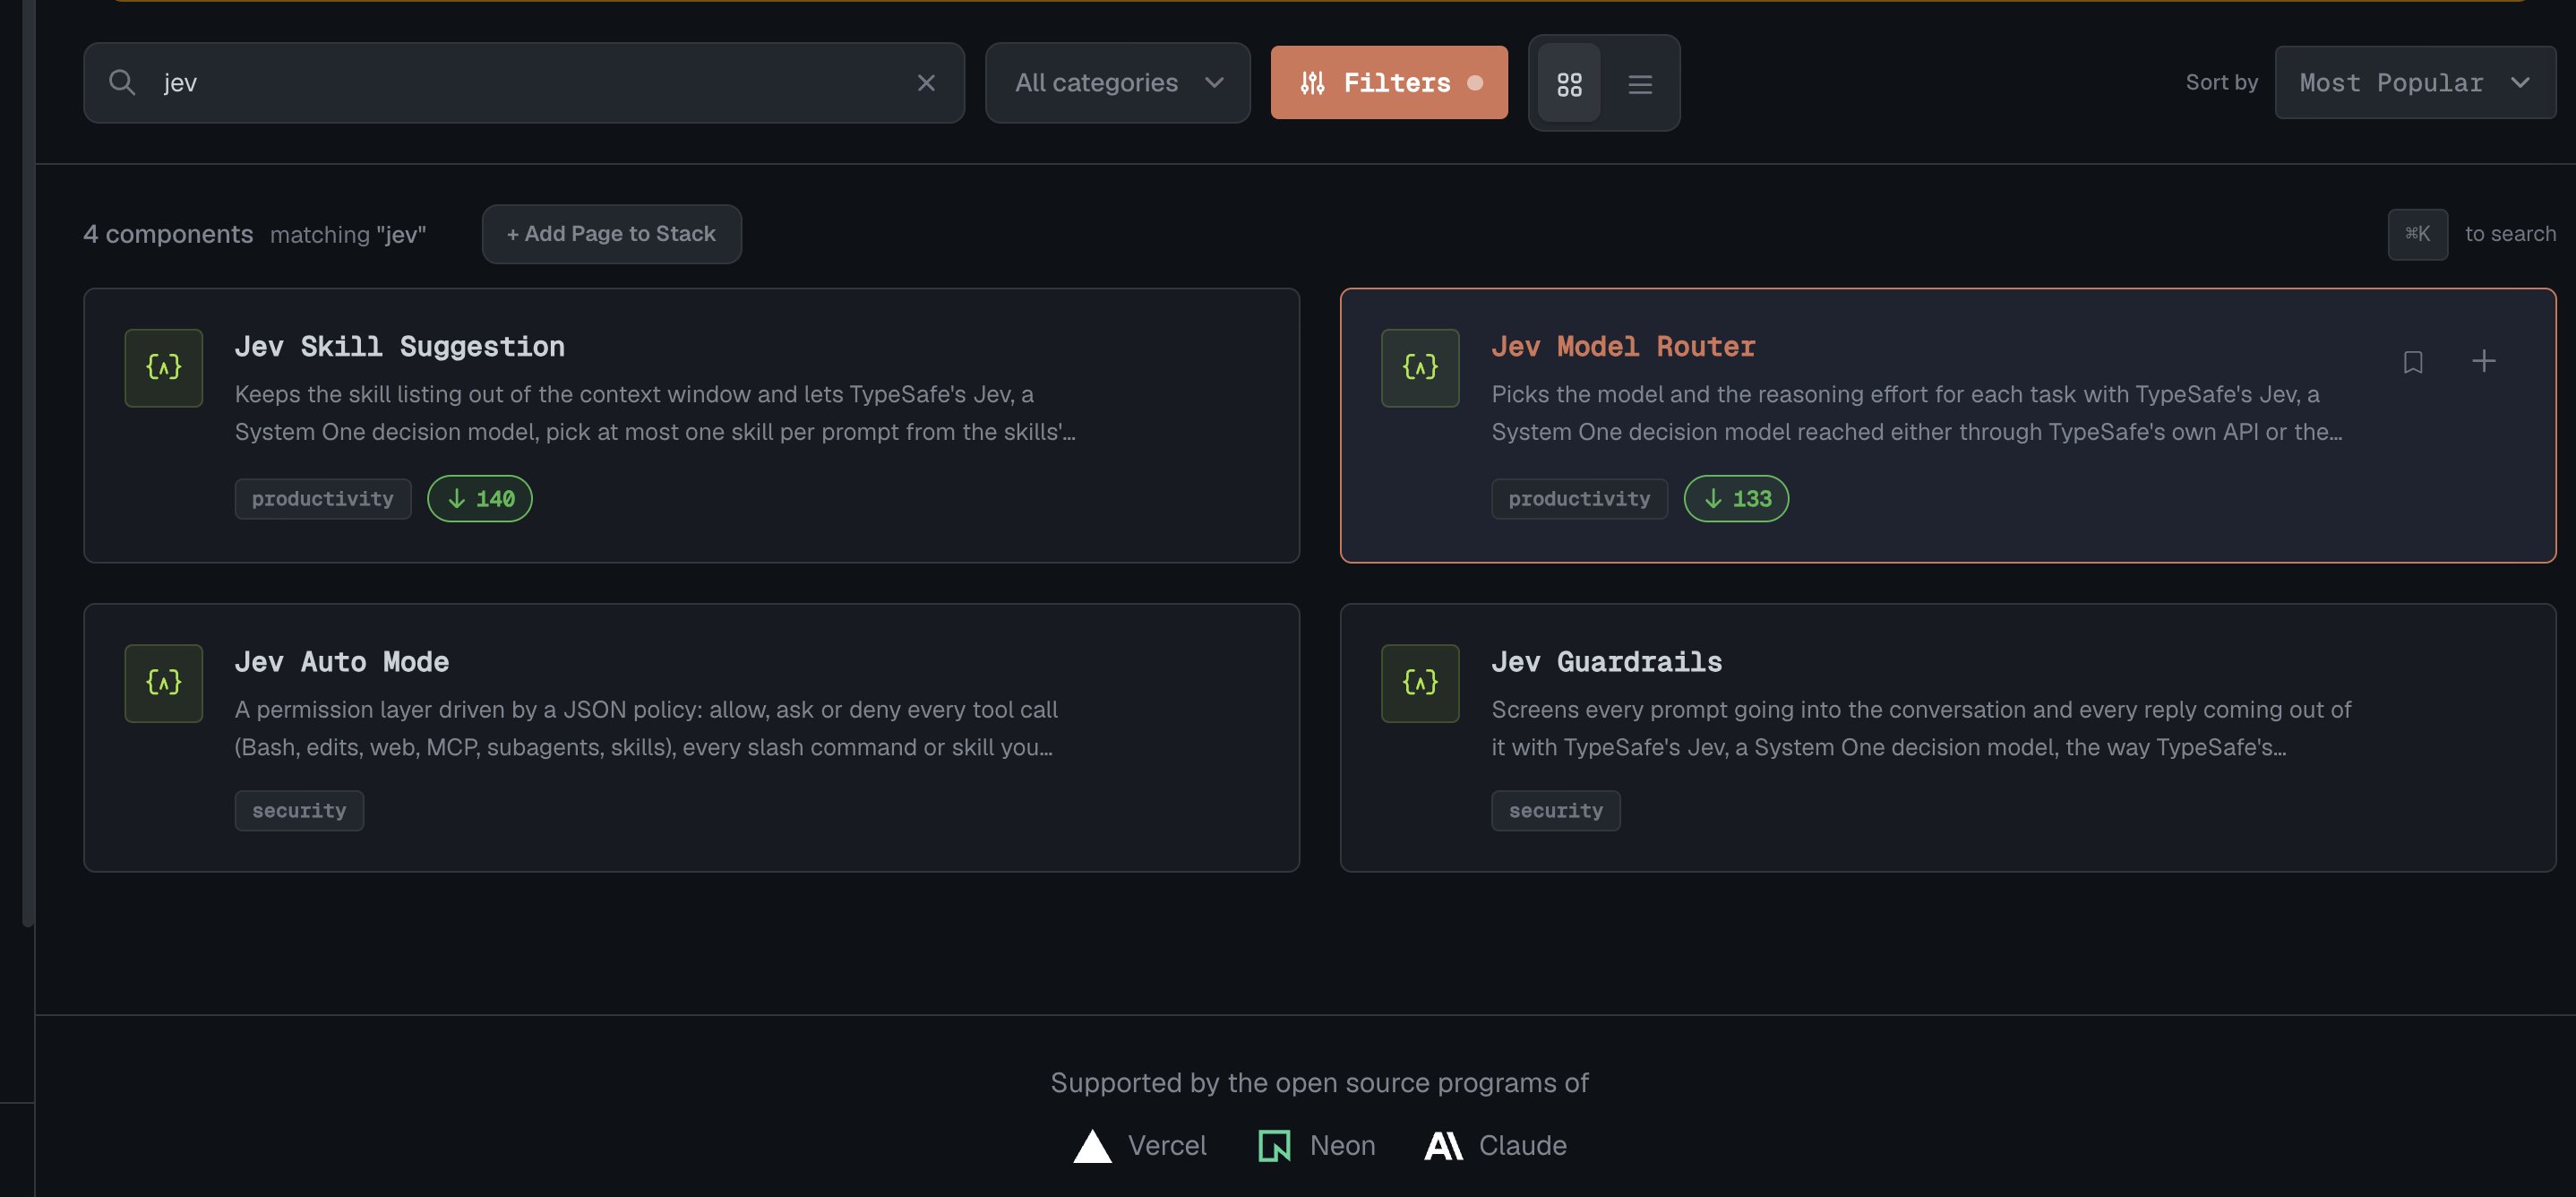Click the left sidebar scrollbar
The image size is (2576, 1197).
point(28,463)
